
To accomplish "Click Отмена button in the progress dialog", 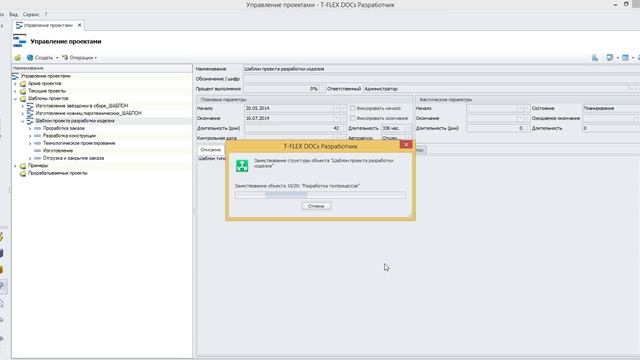I will click(x=316, y=206).
